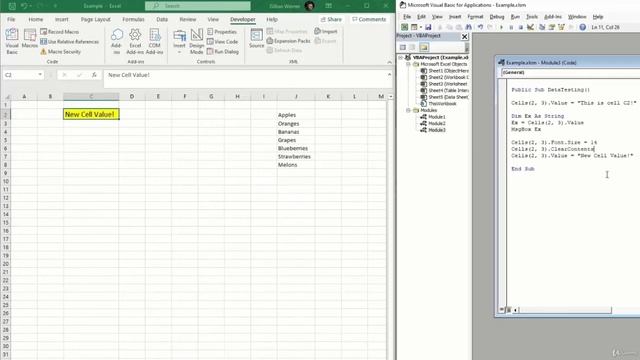Click the Excel search box
The width and height of the screenshot is (640, 360).
click(198, 6)
